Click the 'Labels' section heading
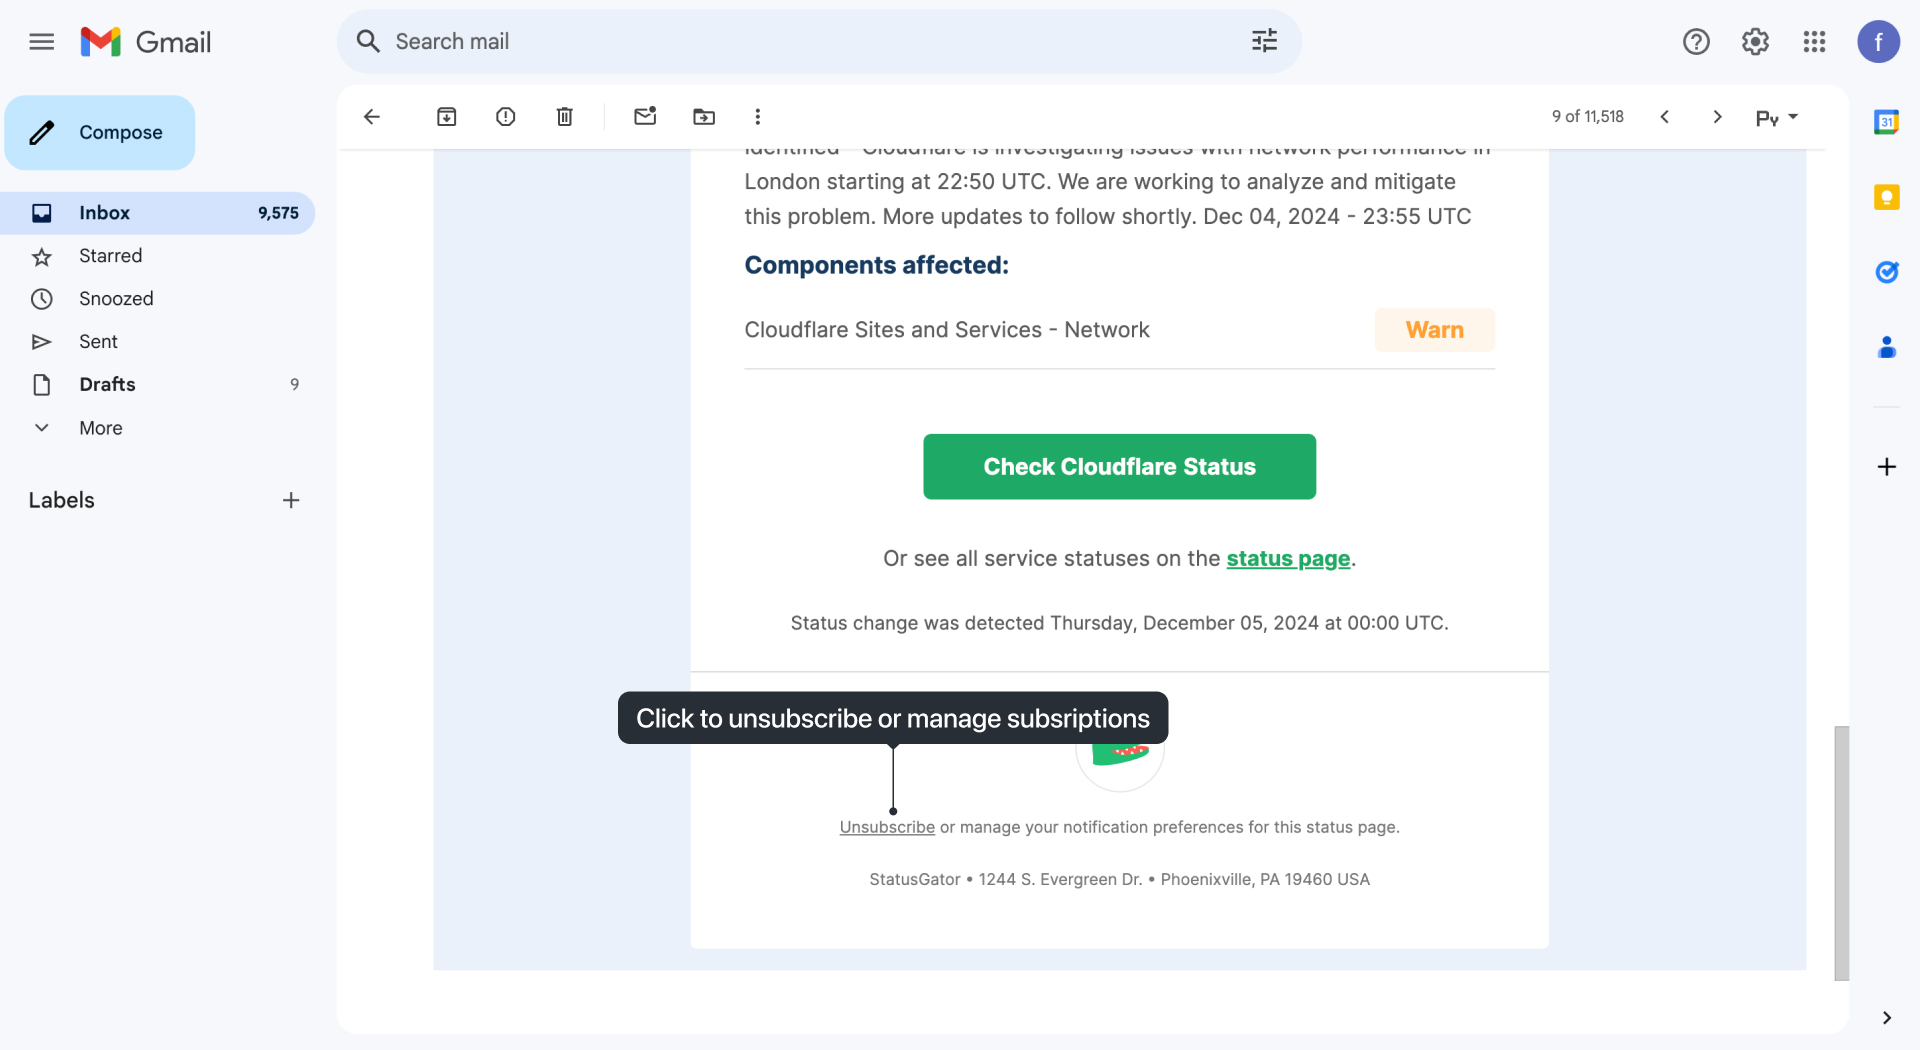The height and width of the screenshot is (1050, 1920). point(62,500)
